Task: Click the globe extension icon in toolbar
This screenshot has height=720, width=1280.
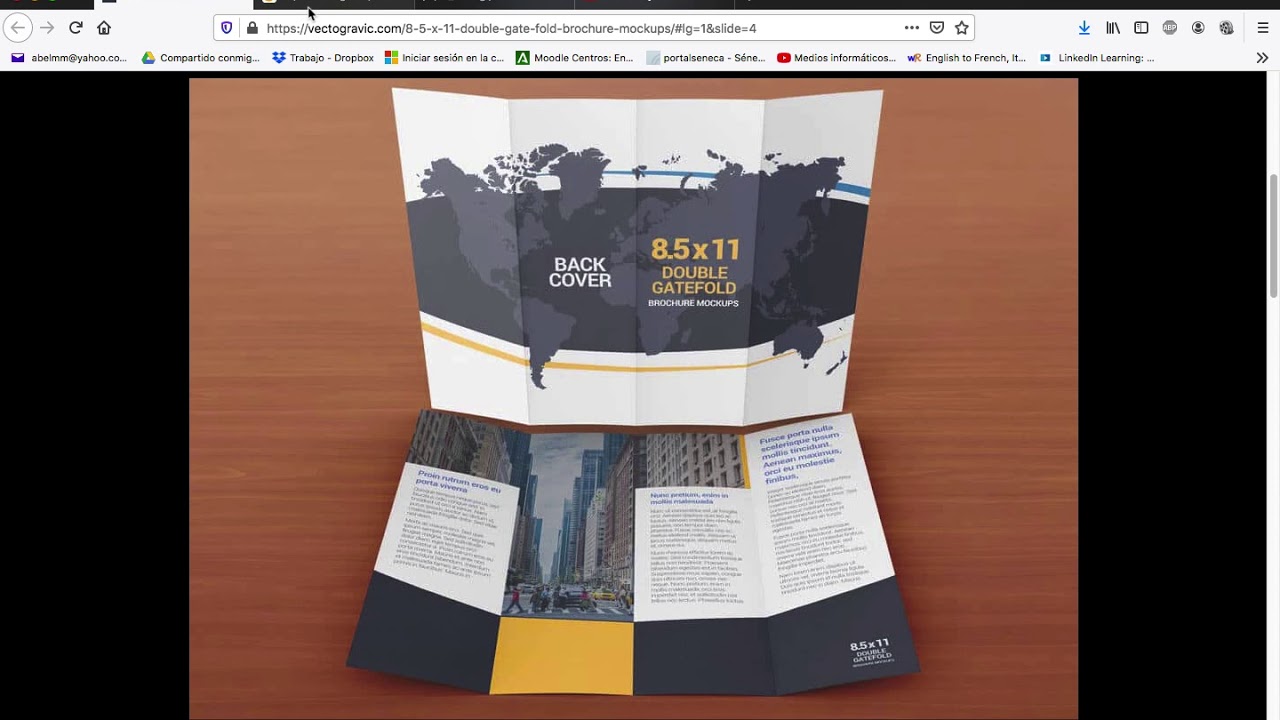Action: coord(1226,28)
